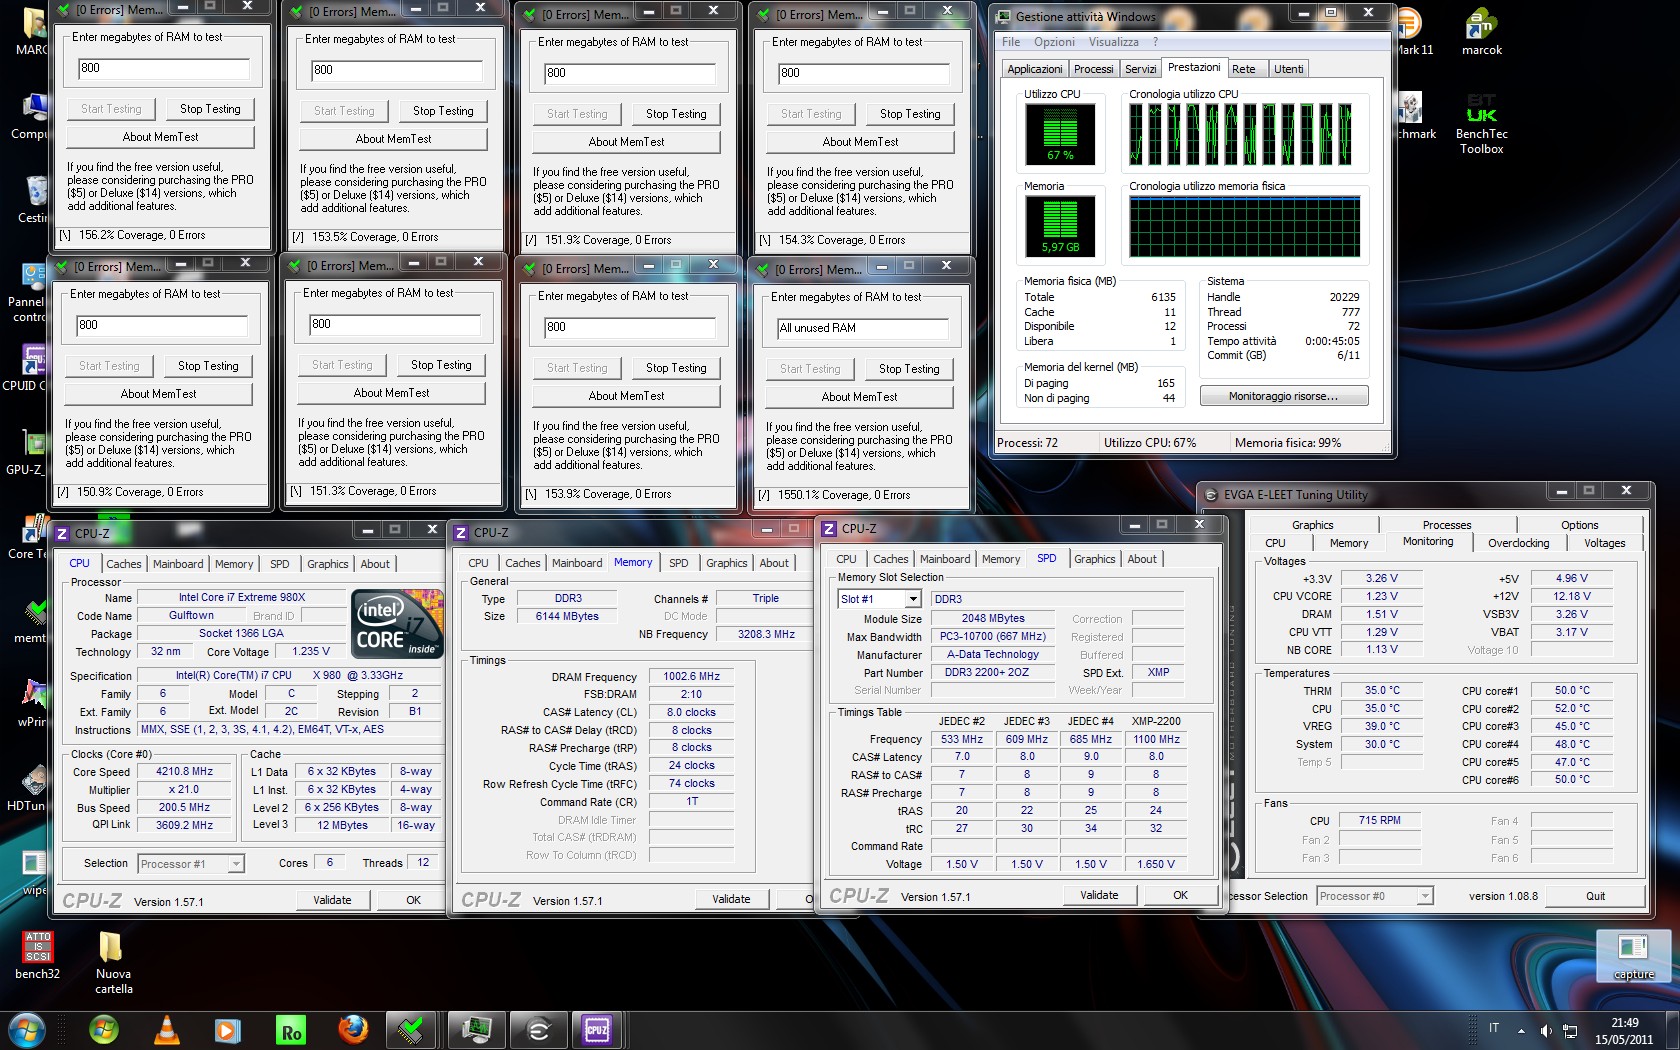This screenshot has height=1050, width=1680.
Task: Switch to MemTest via its taskbar icon
Action: click(x=410, y=1029)
